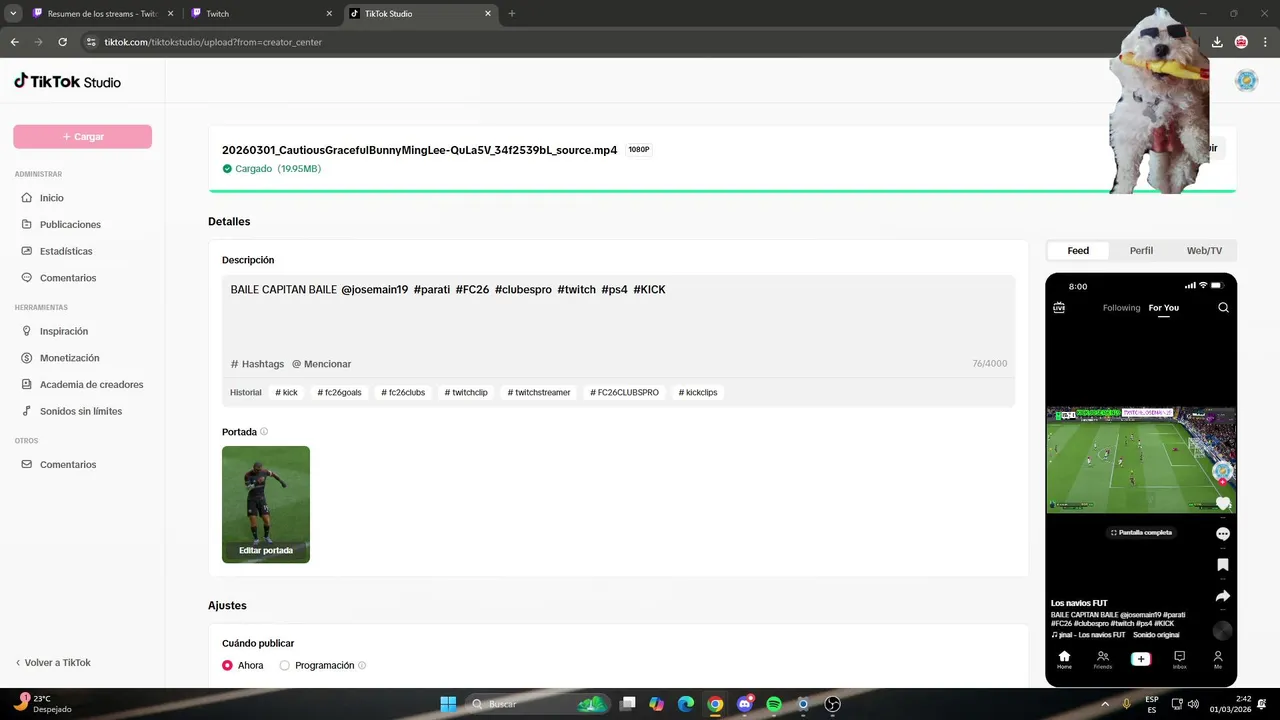The image size is (1280, 720).
Task: Click the Friends icon in phone preview
Action: click(1103, 659)
